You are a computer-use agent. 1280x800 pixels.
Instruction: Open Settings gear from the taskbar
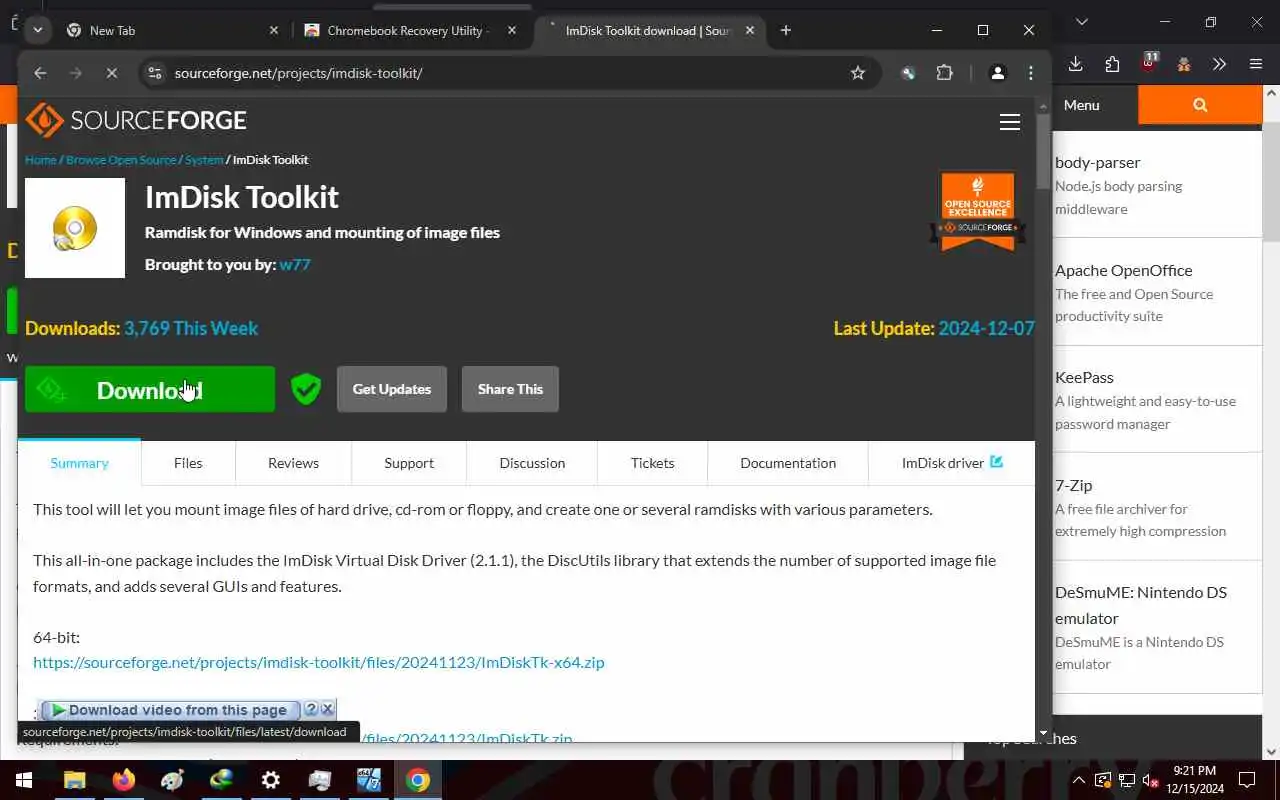coord(271,780)
